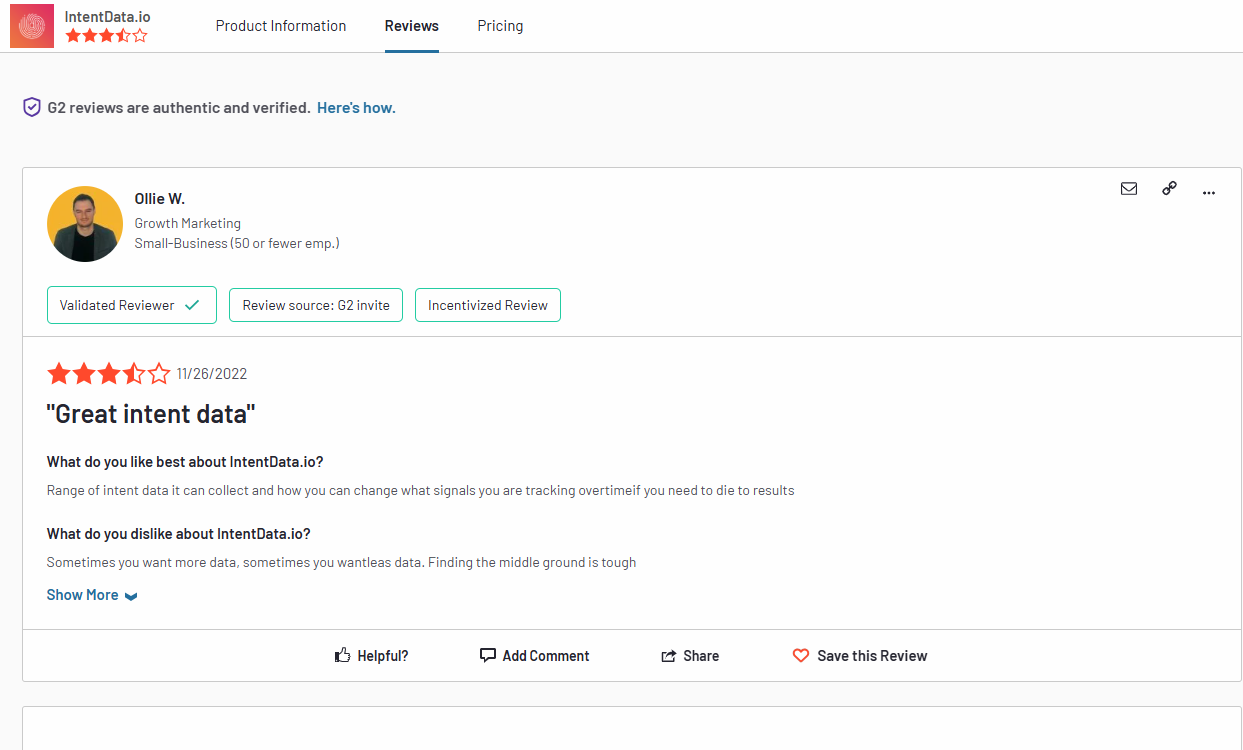Open reviewer name Ollie W.
Viewport: 1243px width, 750px height.
click(x=160, y=199)
